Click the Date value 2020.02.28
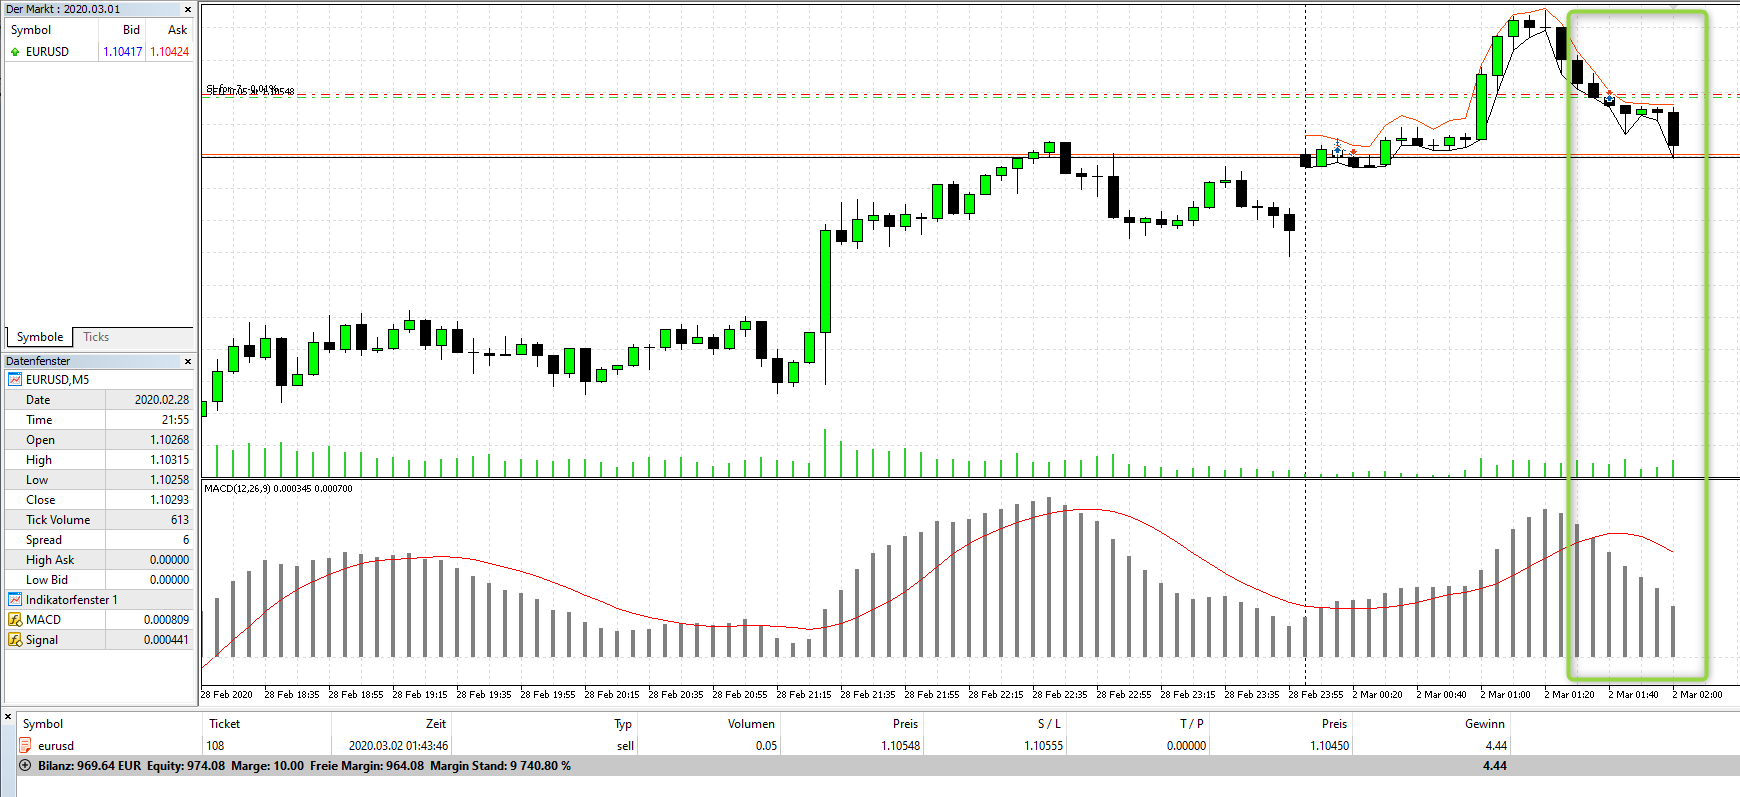 coord(162,400)
